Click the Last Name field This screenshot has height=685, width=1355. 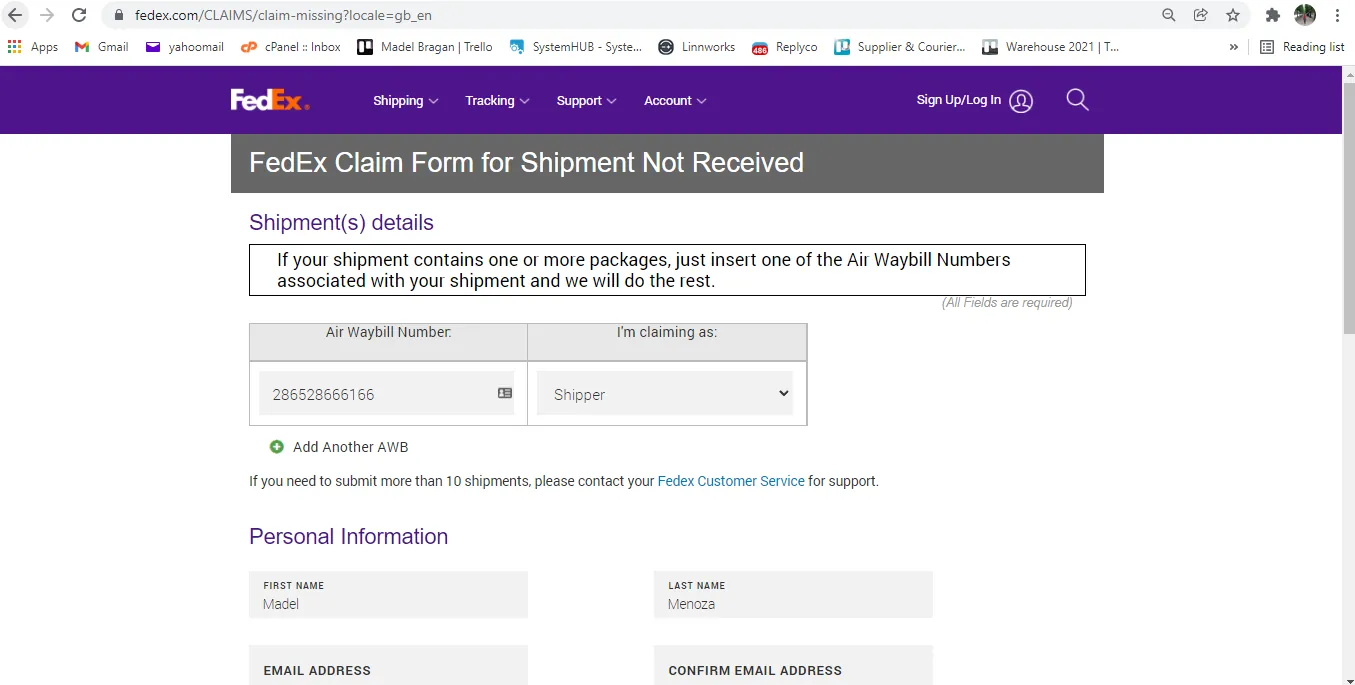click(x=793, y=595)
